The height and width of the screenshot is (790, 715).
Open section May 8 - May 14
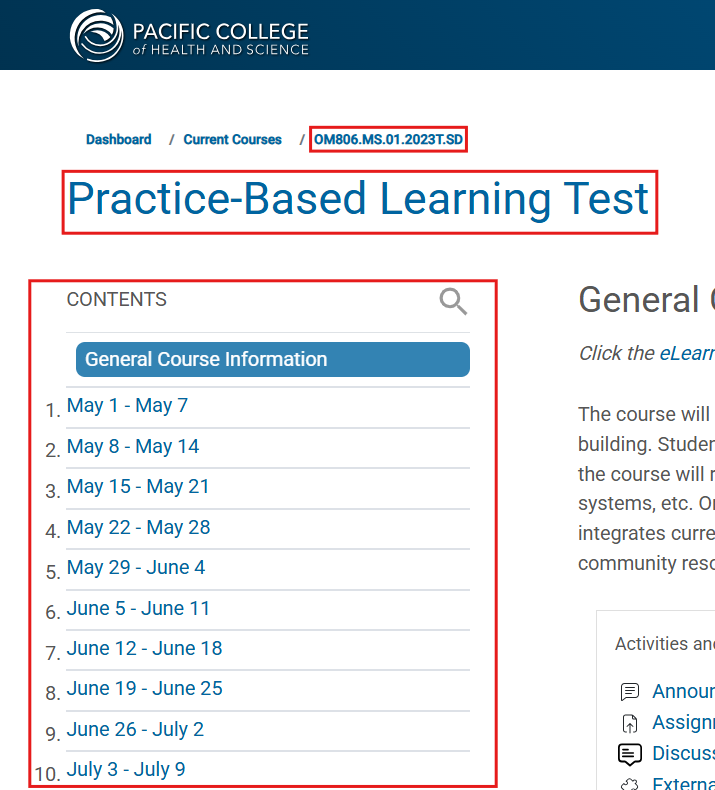click(x=133, y=446)
